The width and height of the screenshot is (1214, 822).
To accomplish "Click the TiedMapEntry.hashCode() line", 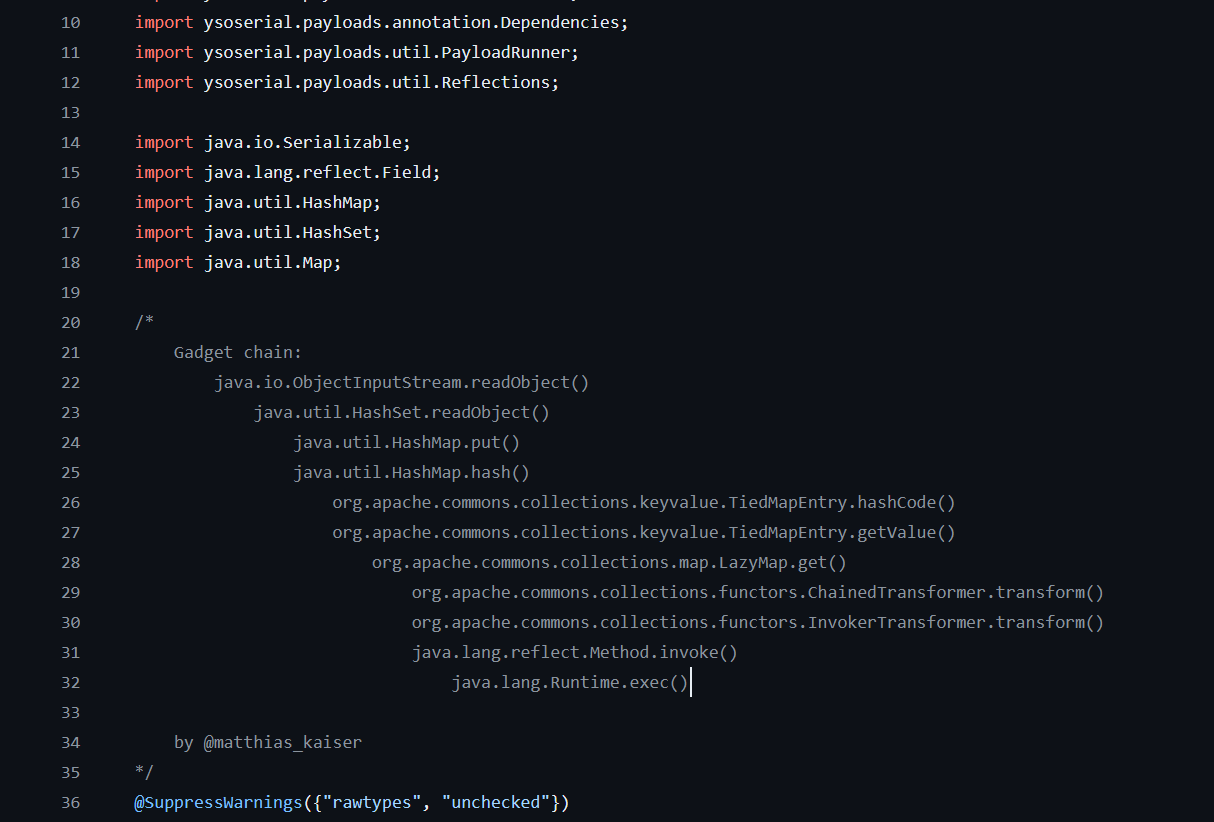I will [644, 502].
